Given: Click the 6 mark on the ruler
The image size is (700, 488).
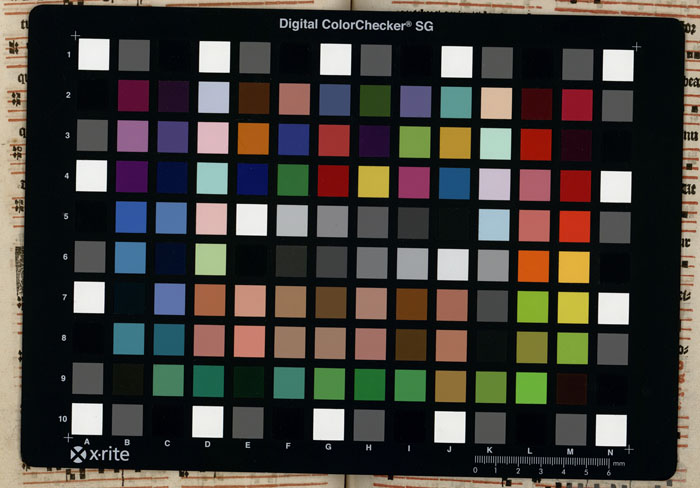Looking at the screenshot, I should click(x=608, y=472).
